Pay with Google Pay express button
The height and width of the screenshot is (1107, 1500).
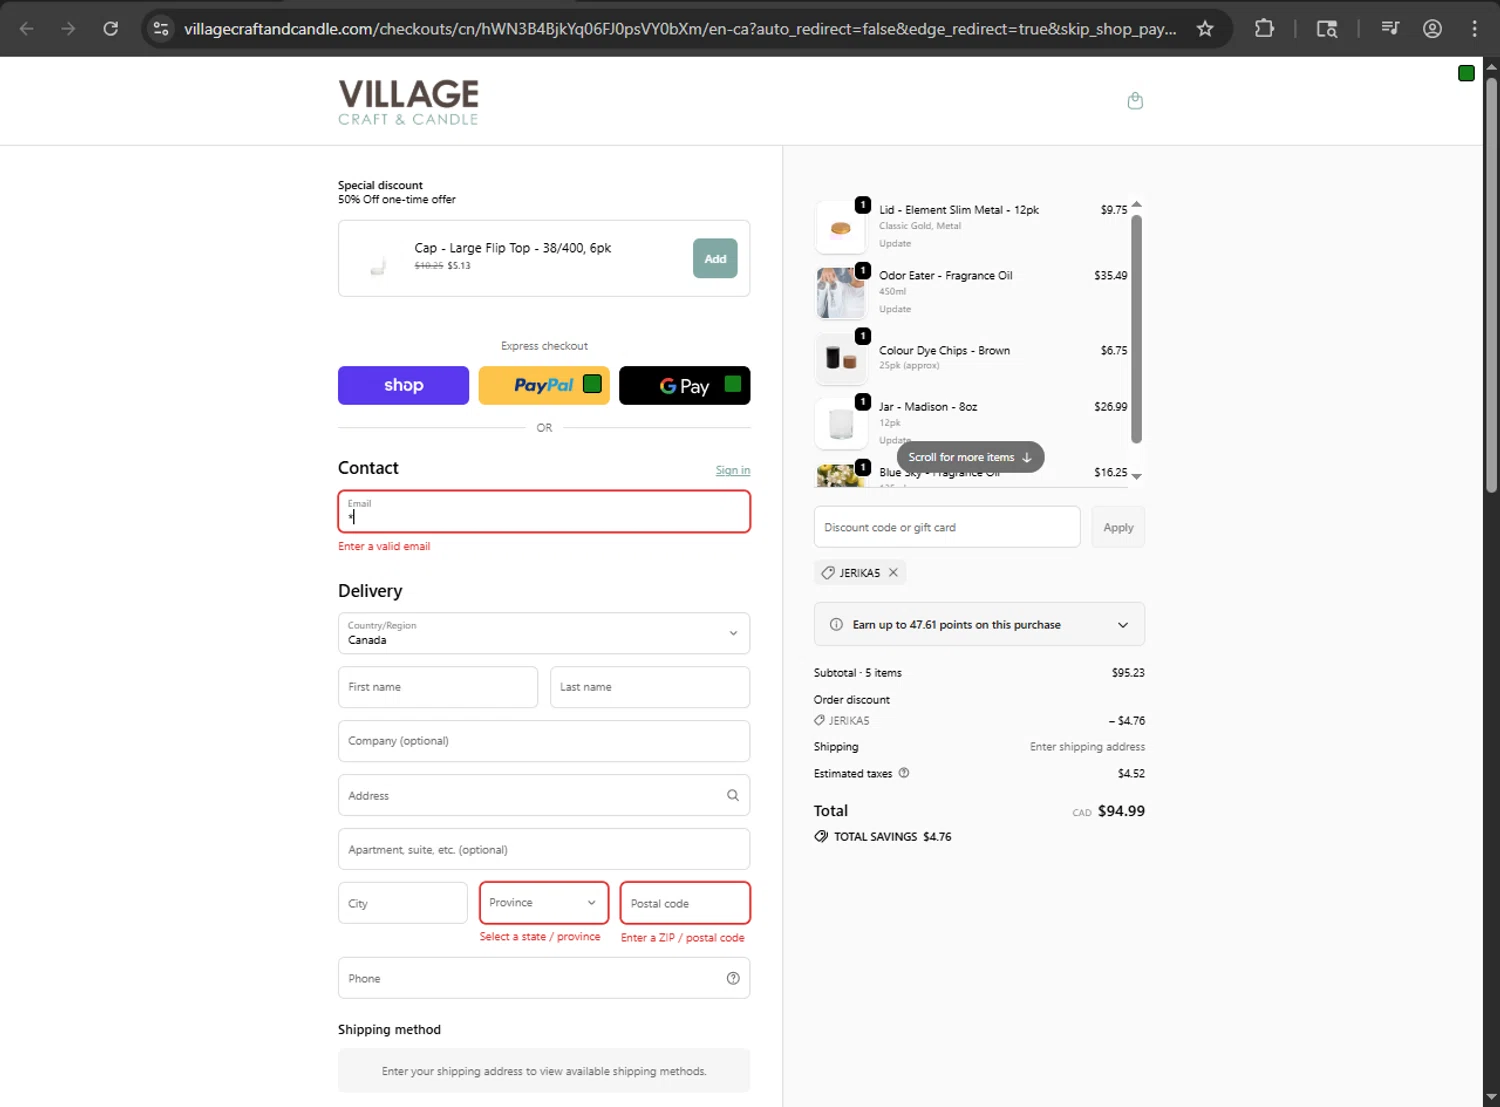(685, 385)
